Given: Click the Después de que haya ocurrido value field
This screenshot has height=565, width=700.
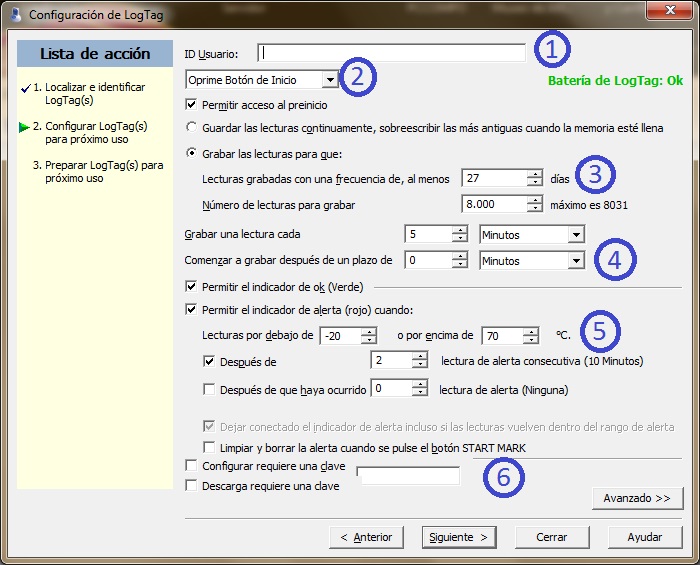Looking at the screenshot, I should tap(392, 388).
